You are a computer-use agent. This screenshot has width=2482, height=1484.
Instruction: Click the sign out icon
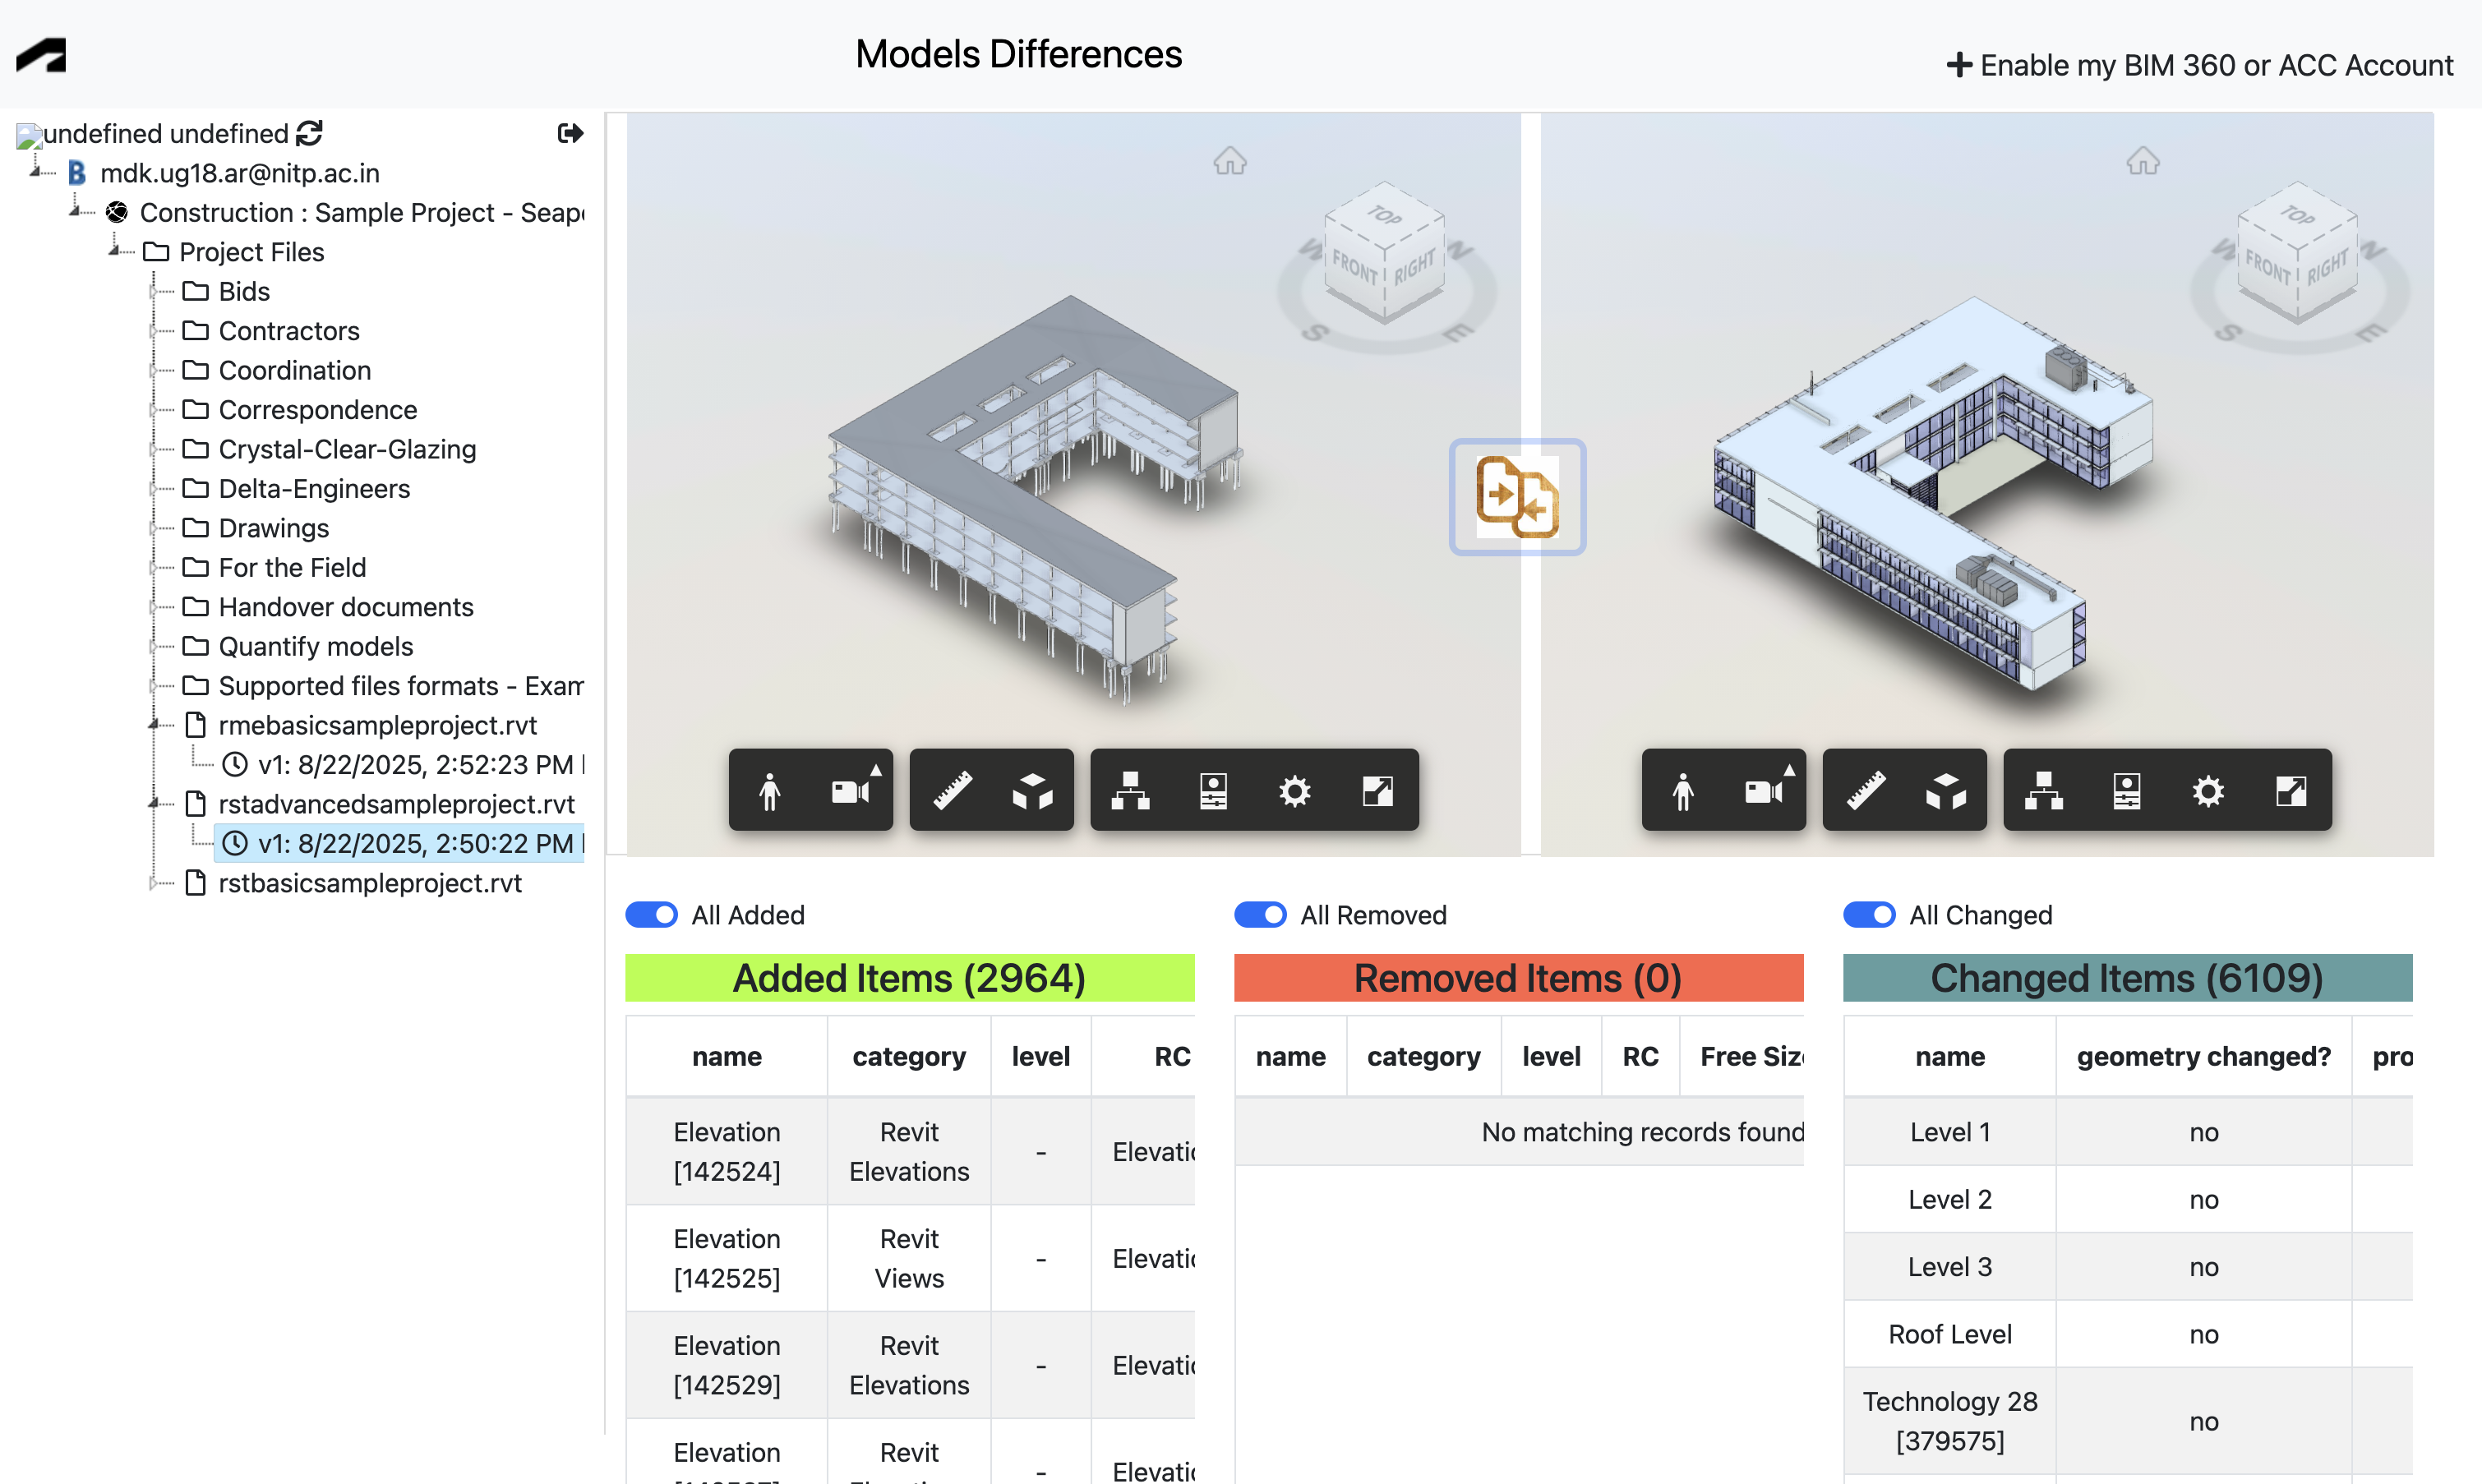[570, 133]
